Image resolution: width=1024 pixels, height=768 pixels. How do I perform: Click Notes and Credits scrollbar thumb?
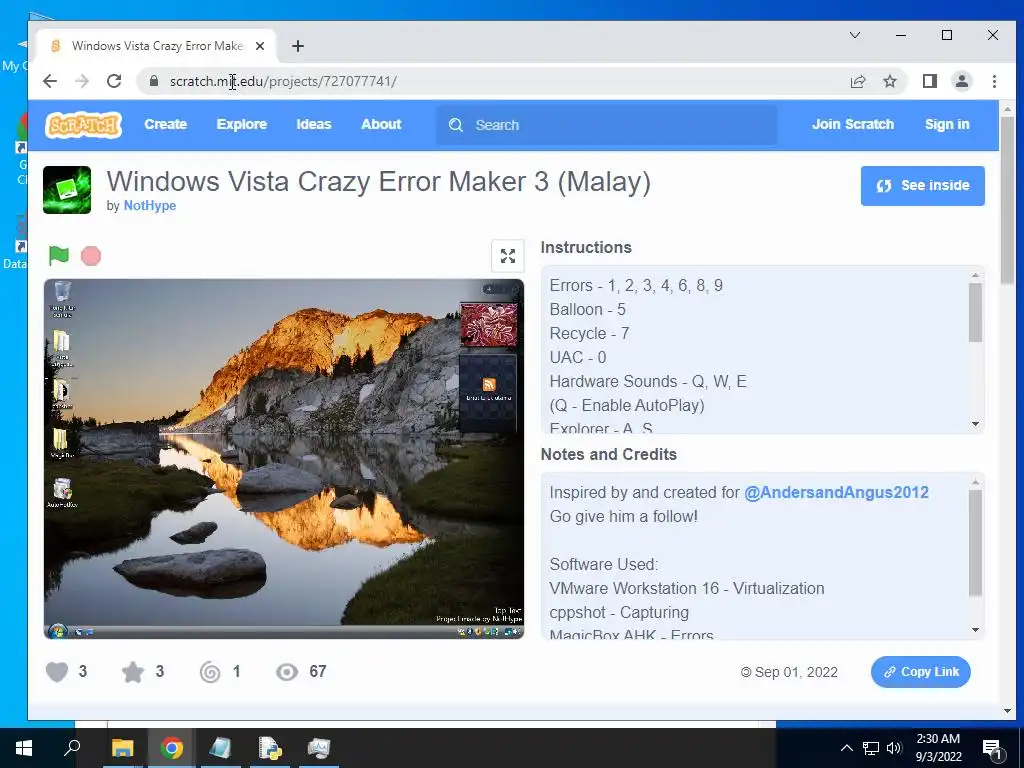pos(975,543)
